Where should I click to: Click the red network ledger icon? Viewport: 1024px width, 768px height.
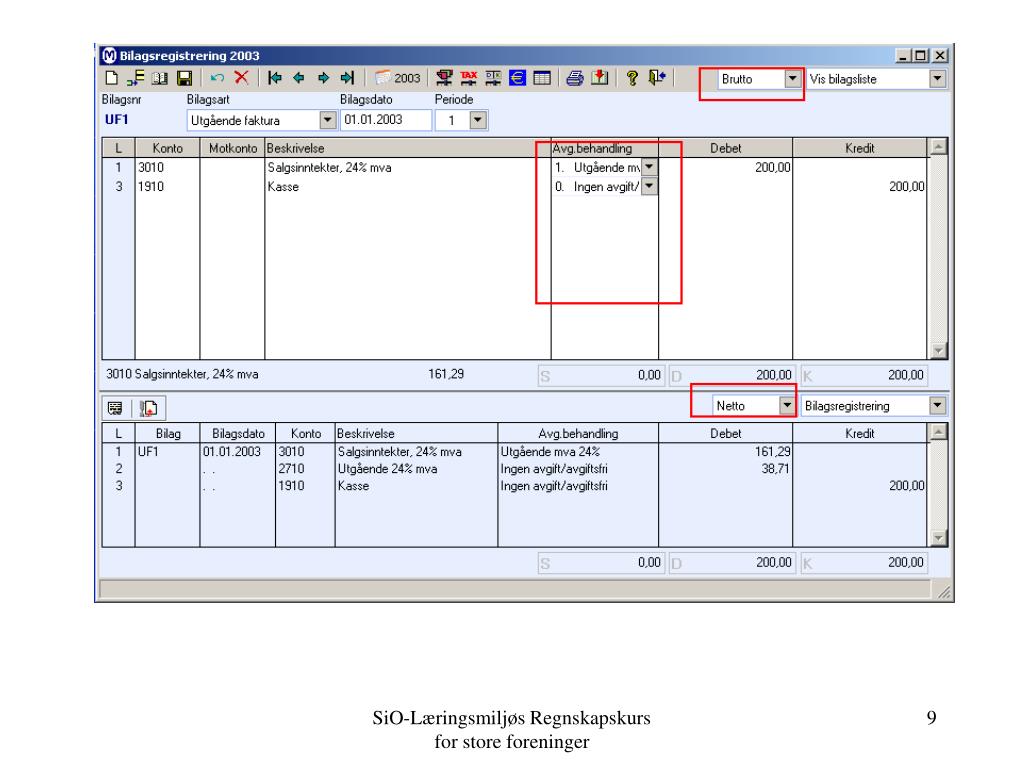444,78
